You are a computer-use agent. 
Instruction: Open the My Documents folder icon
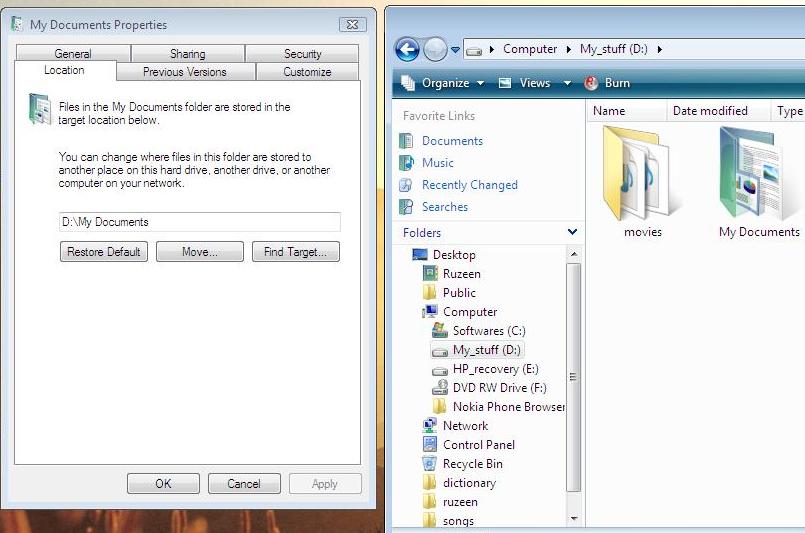(x=758, y=177)
